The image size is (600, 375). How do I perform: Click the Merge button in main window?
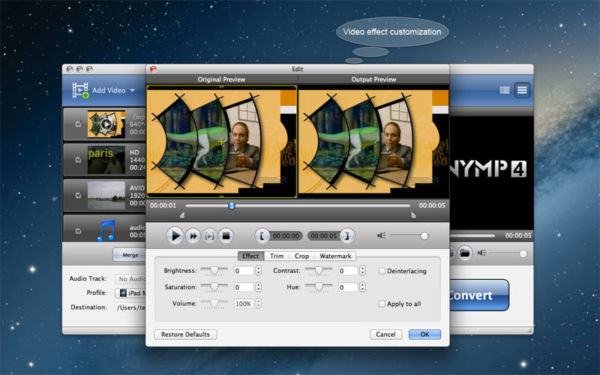130,255
